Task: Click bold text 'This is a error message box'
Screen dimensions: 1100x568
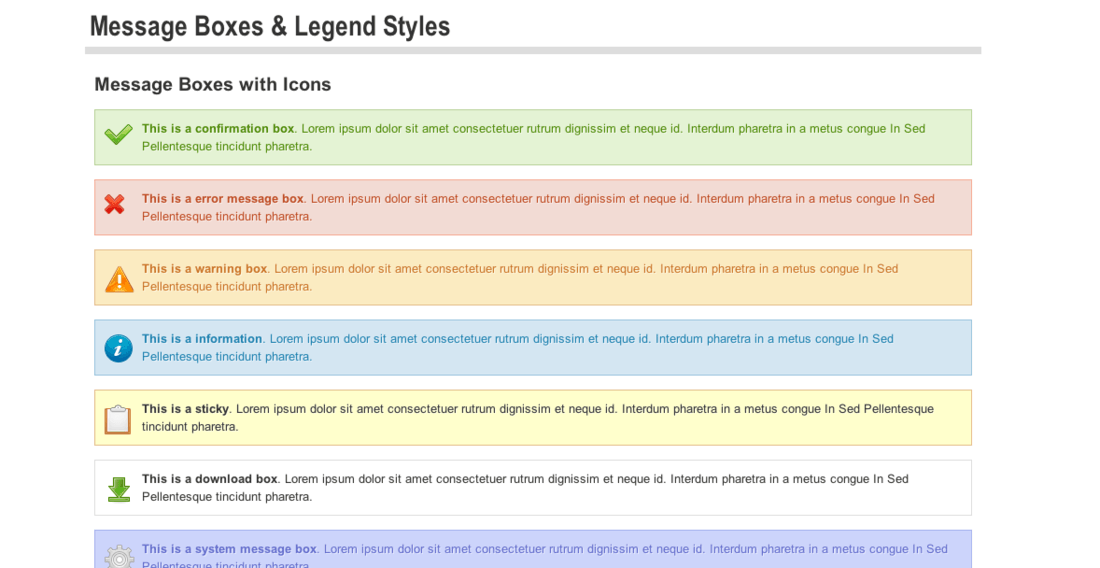Action: point(222,198)
